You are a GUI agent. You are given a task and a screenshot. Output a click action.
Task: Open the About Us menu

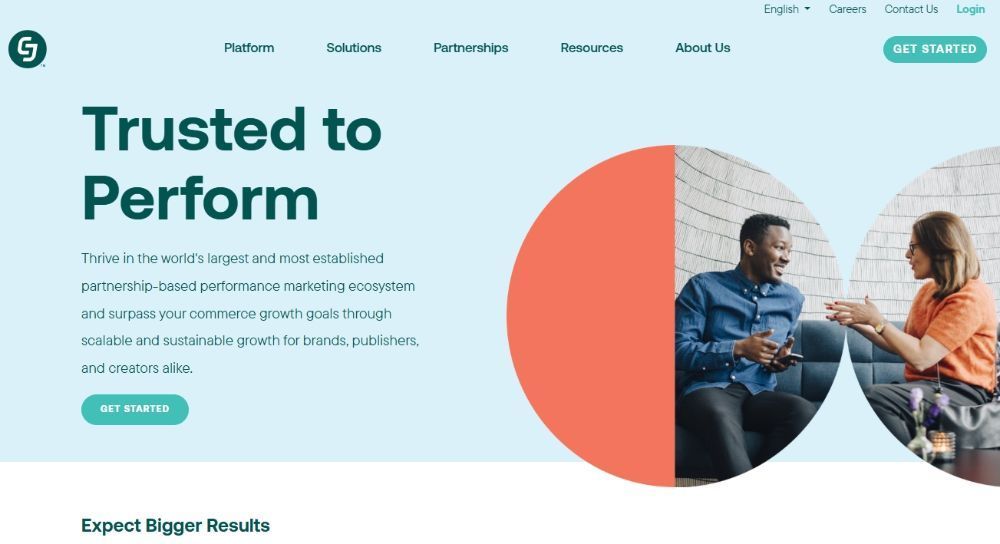coord(702,48)
